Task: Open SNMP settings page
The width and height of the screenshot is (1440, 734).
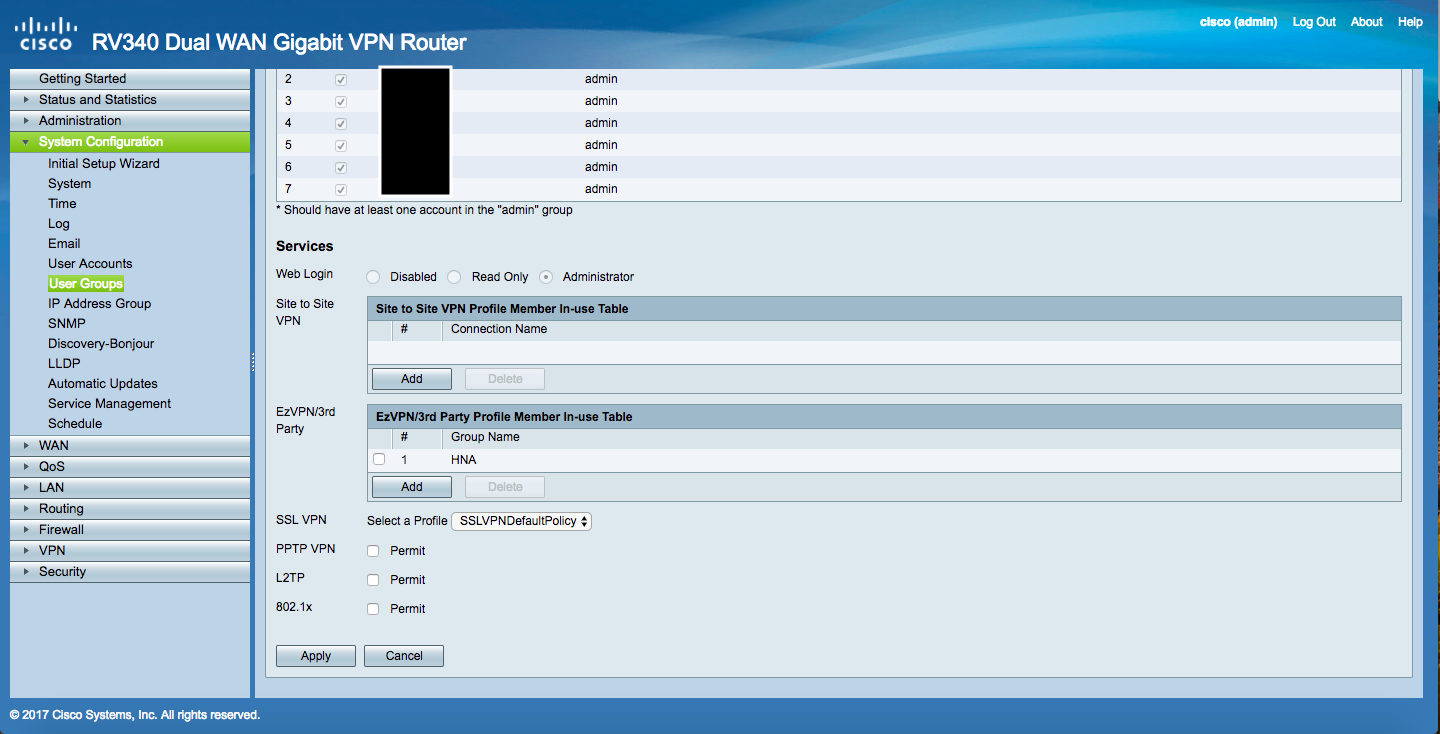Action: pyautogui.click(x=67, y=324)
